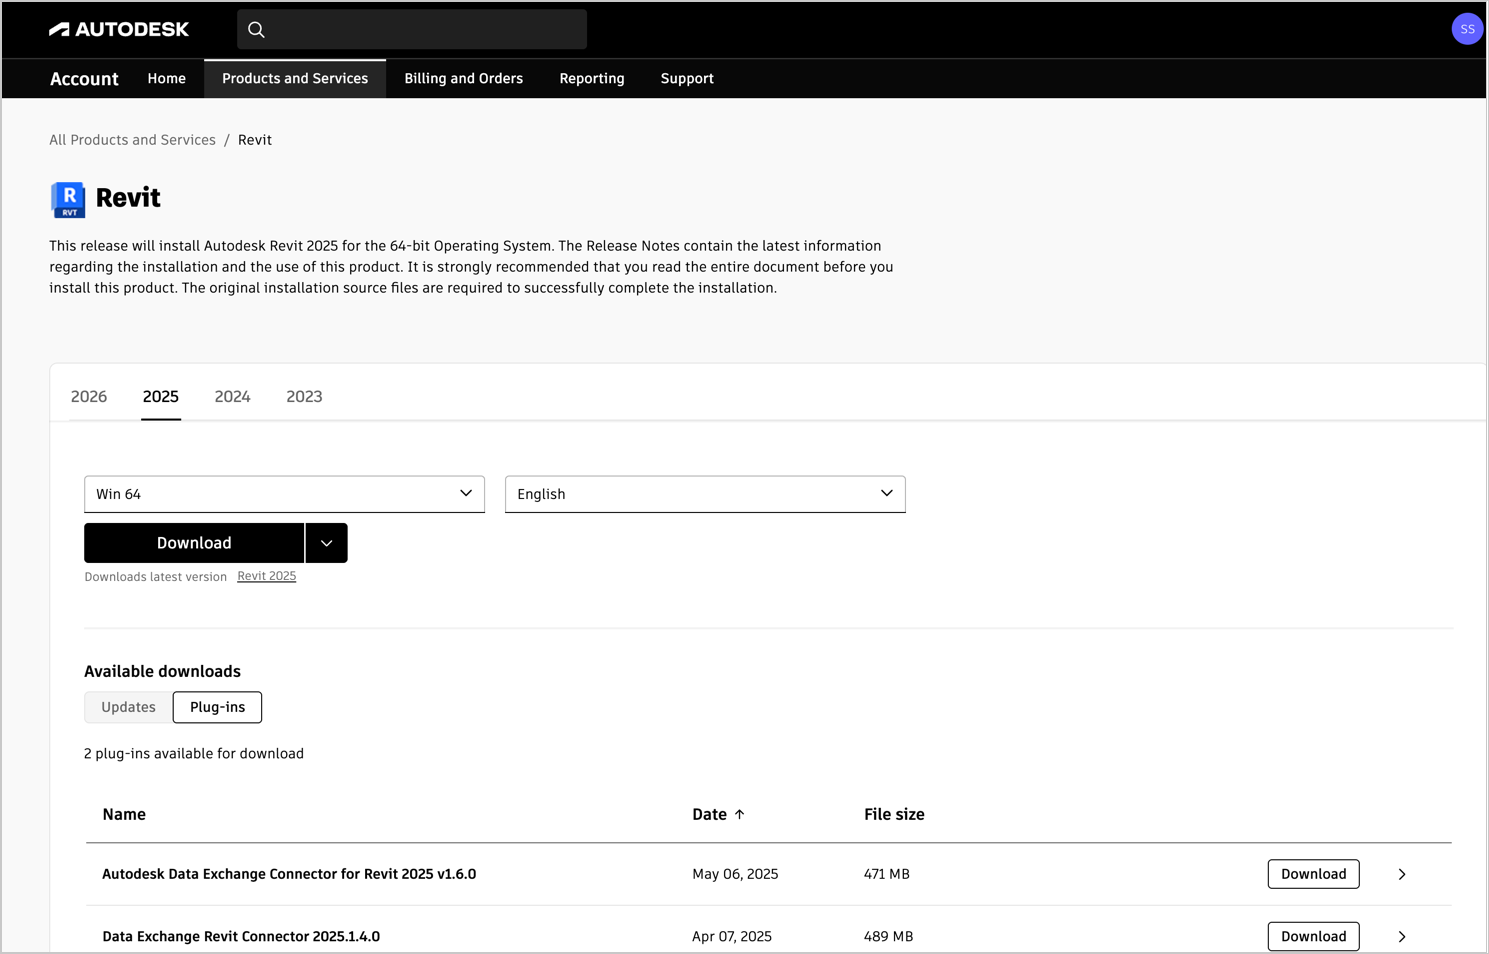The height and width of the screenshot is (954, 1489).
Task: Click the Account heading link
Action: (x=84, y=79)
